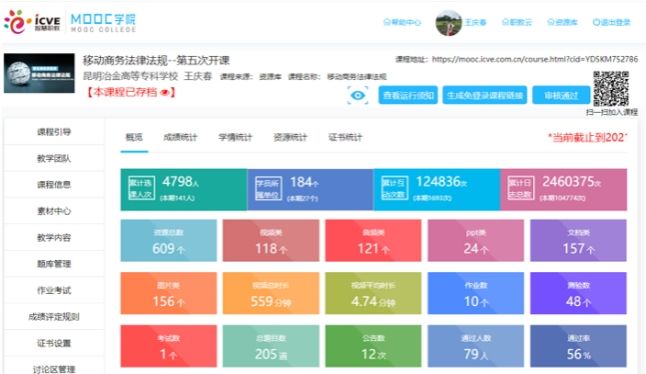Open the user avatar picture in header
The image size is (646, 374).
coord(449,23)
